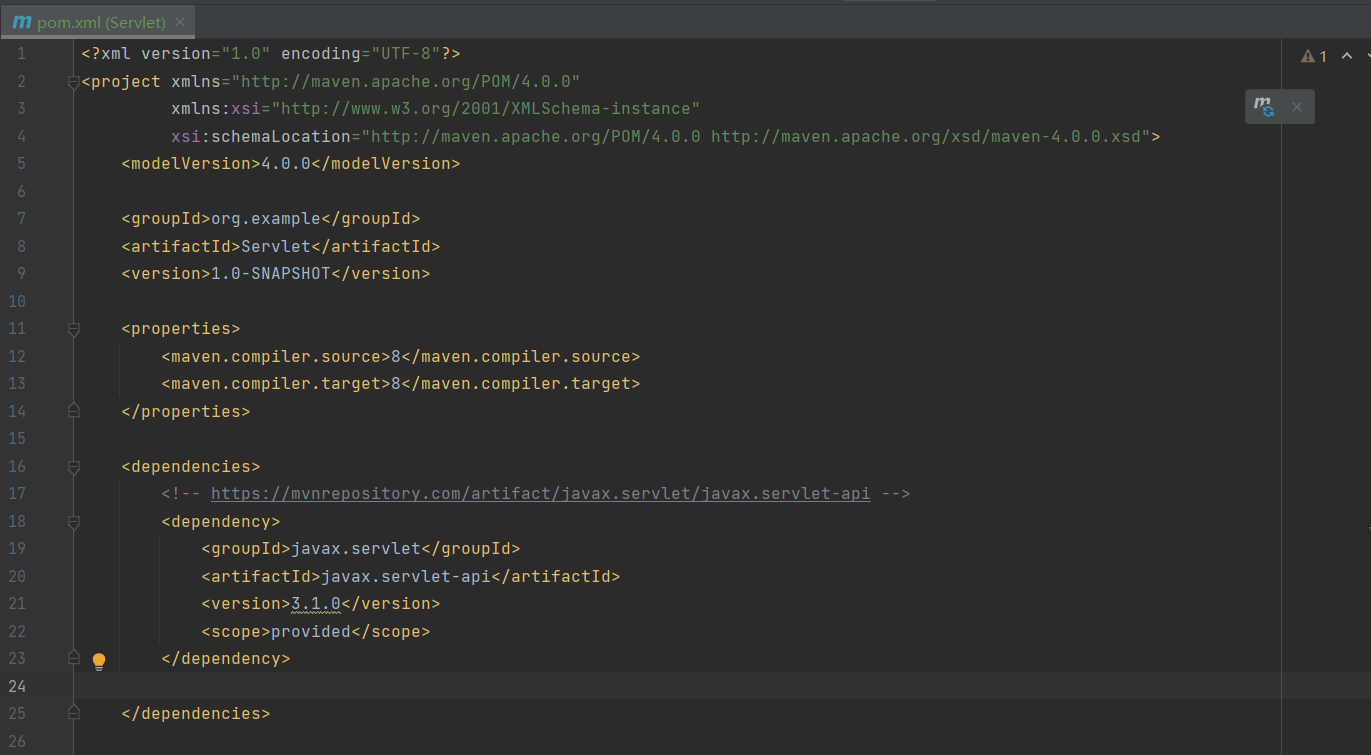The image size is (1371, 755).
Task: Click the Load Maven Changes reload icon
Action: (1265, 107)
